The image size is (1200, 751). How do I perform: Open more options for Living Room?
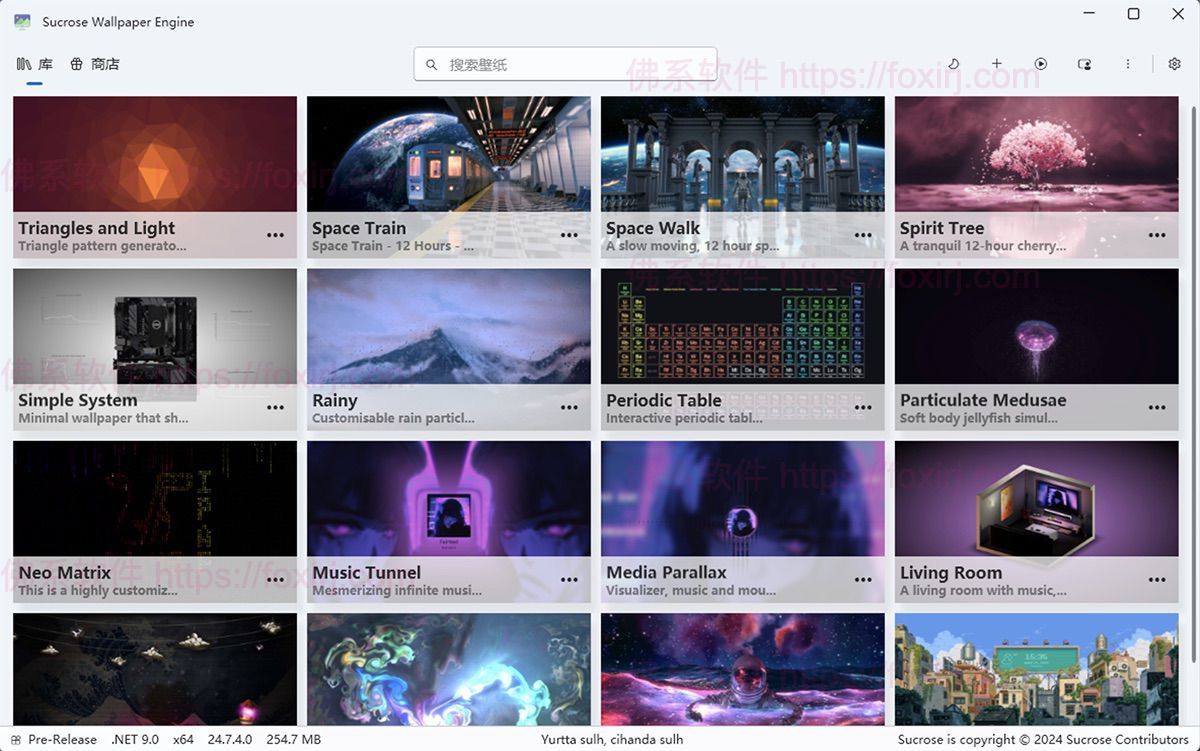1157,580
